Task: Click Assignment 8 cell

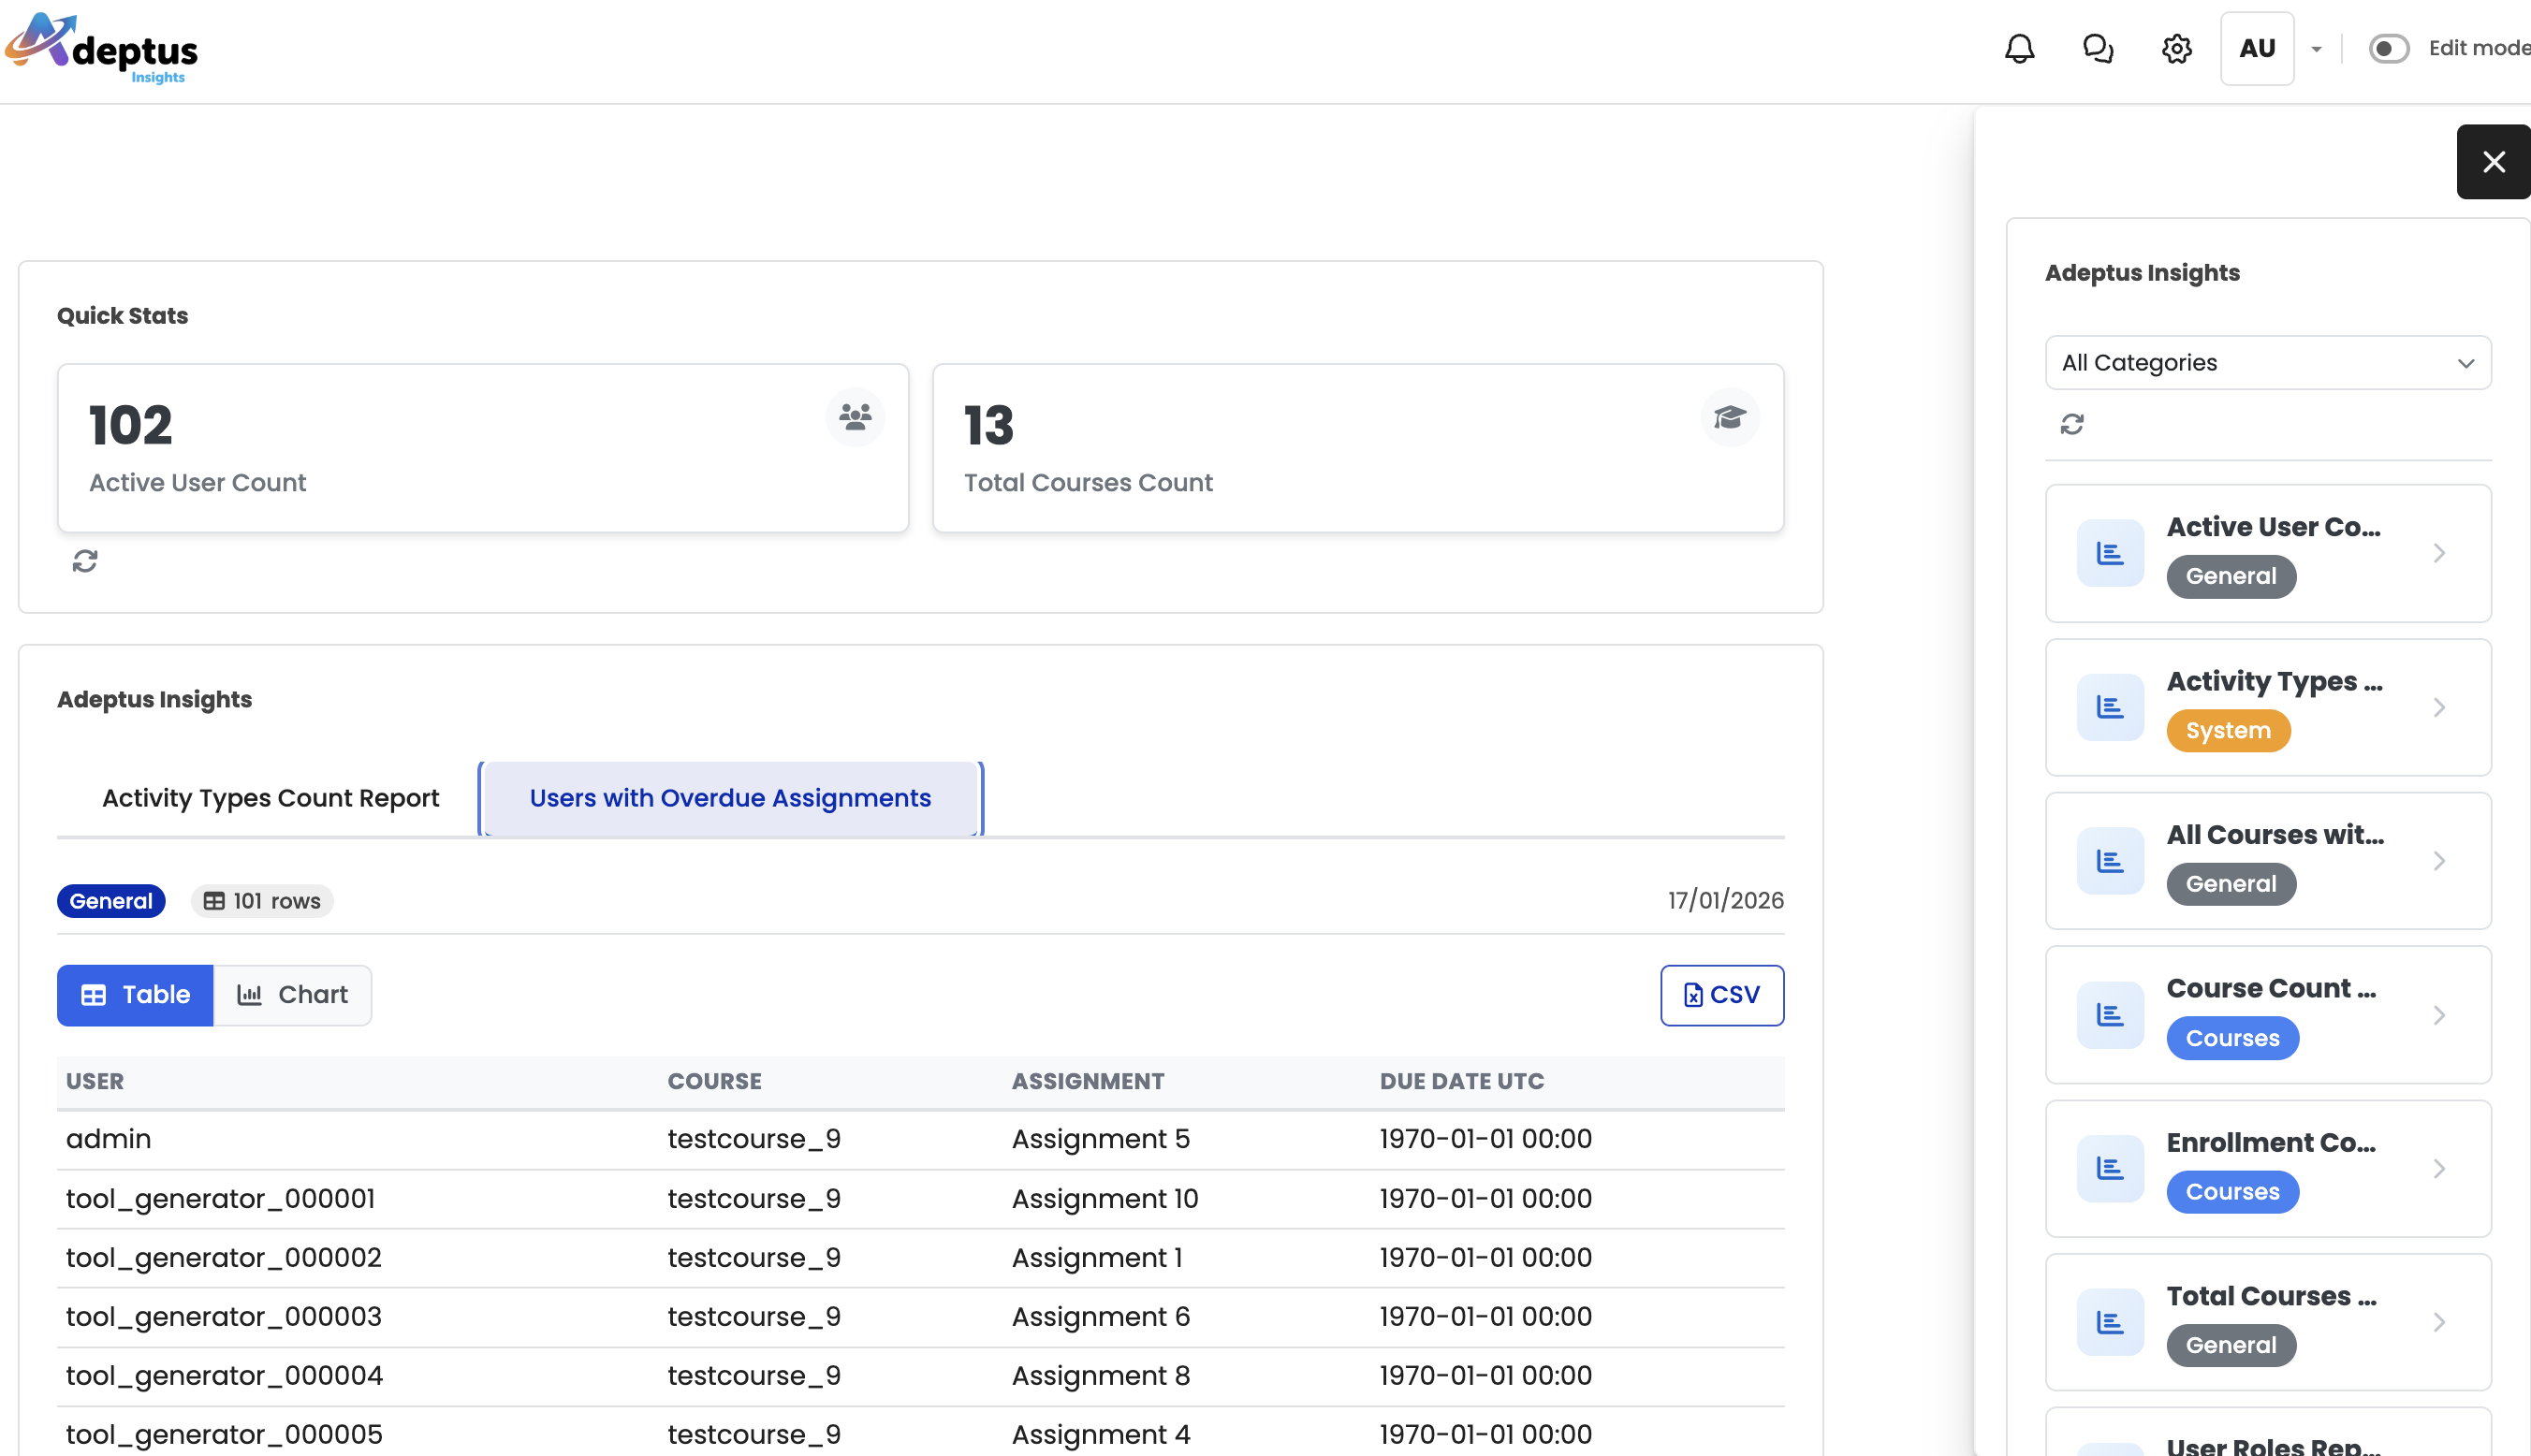Action: pyautogui.click(x=1100, y=1375)
